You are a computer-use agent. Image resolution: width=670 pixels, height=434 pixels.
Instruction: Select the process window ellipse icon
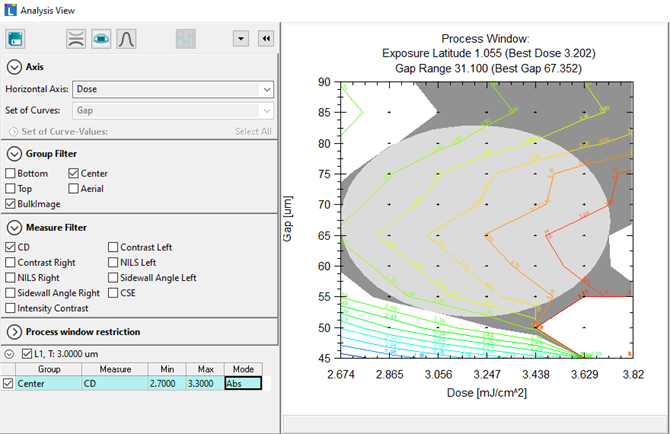click(x=100, y=39)
